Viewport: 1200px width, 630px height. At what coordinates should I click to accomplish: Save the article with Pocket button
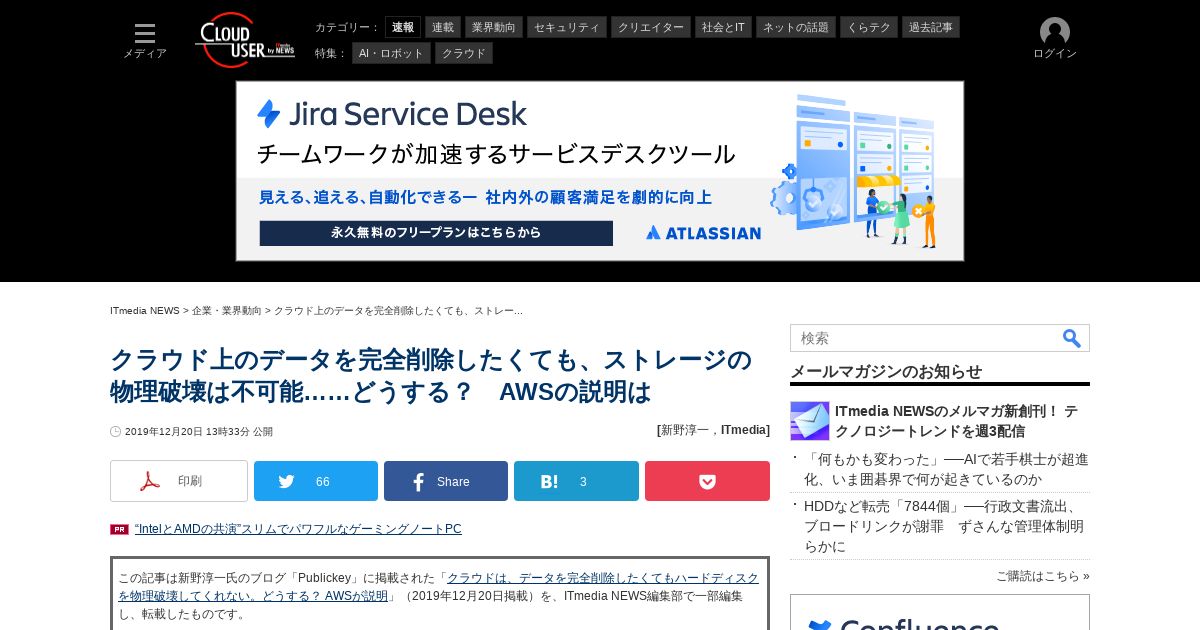click(x=707, y=481)
